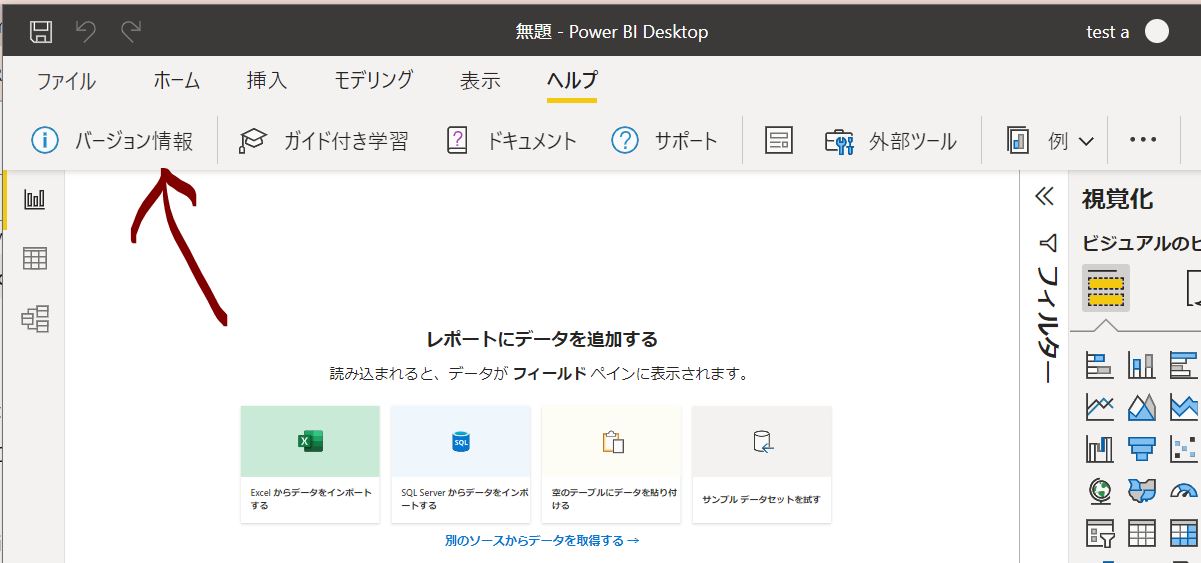The height and width of the screenshot is (563, 1201).
Task: Insert a line chart visual
Action: [1100, 407]
